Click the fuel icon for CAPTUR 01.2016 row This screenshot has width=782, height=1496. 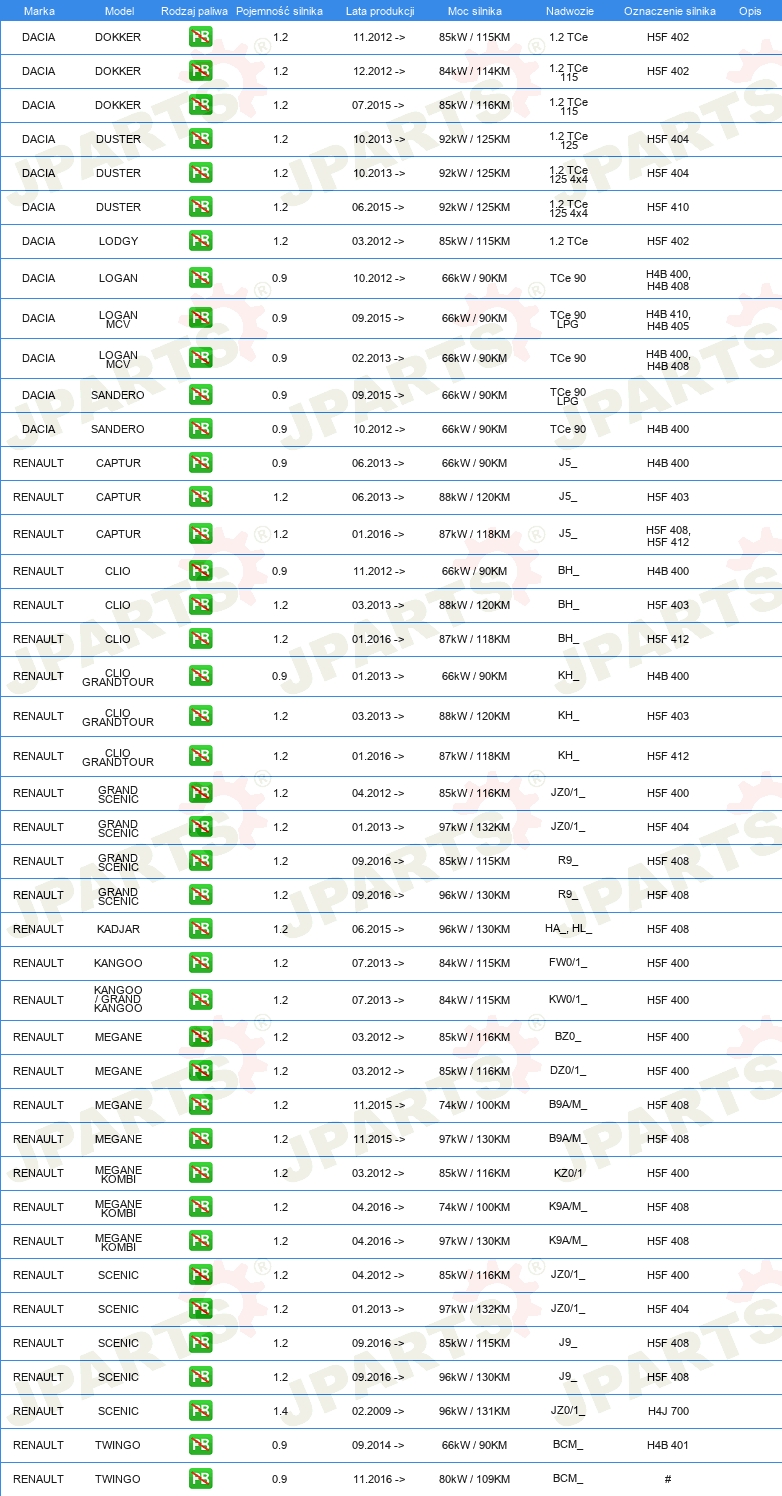coord(200,534)
